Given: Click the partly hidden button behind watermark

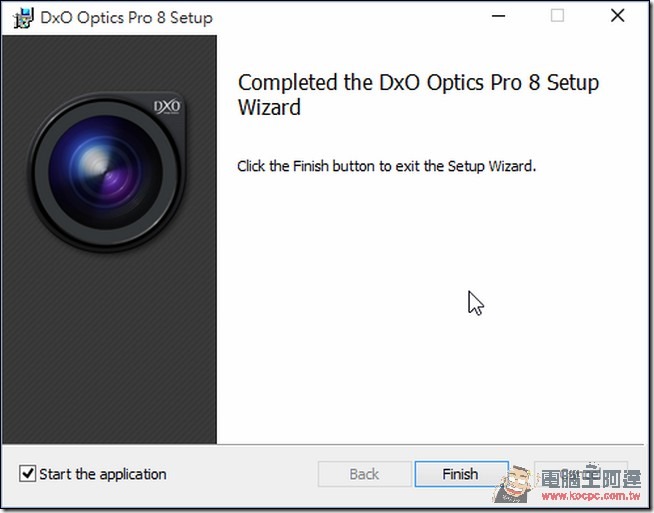Looking at the screenshot, I should 581,474.
